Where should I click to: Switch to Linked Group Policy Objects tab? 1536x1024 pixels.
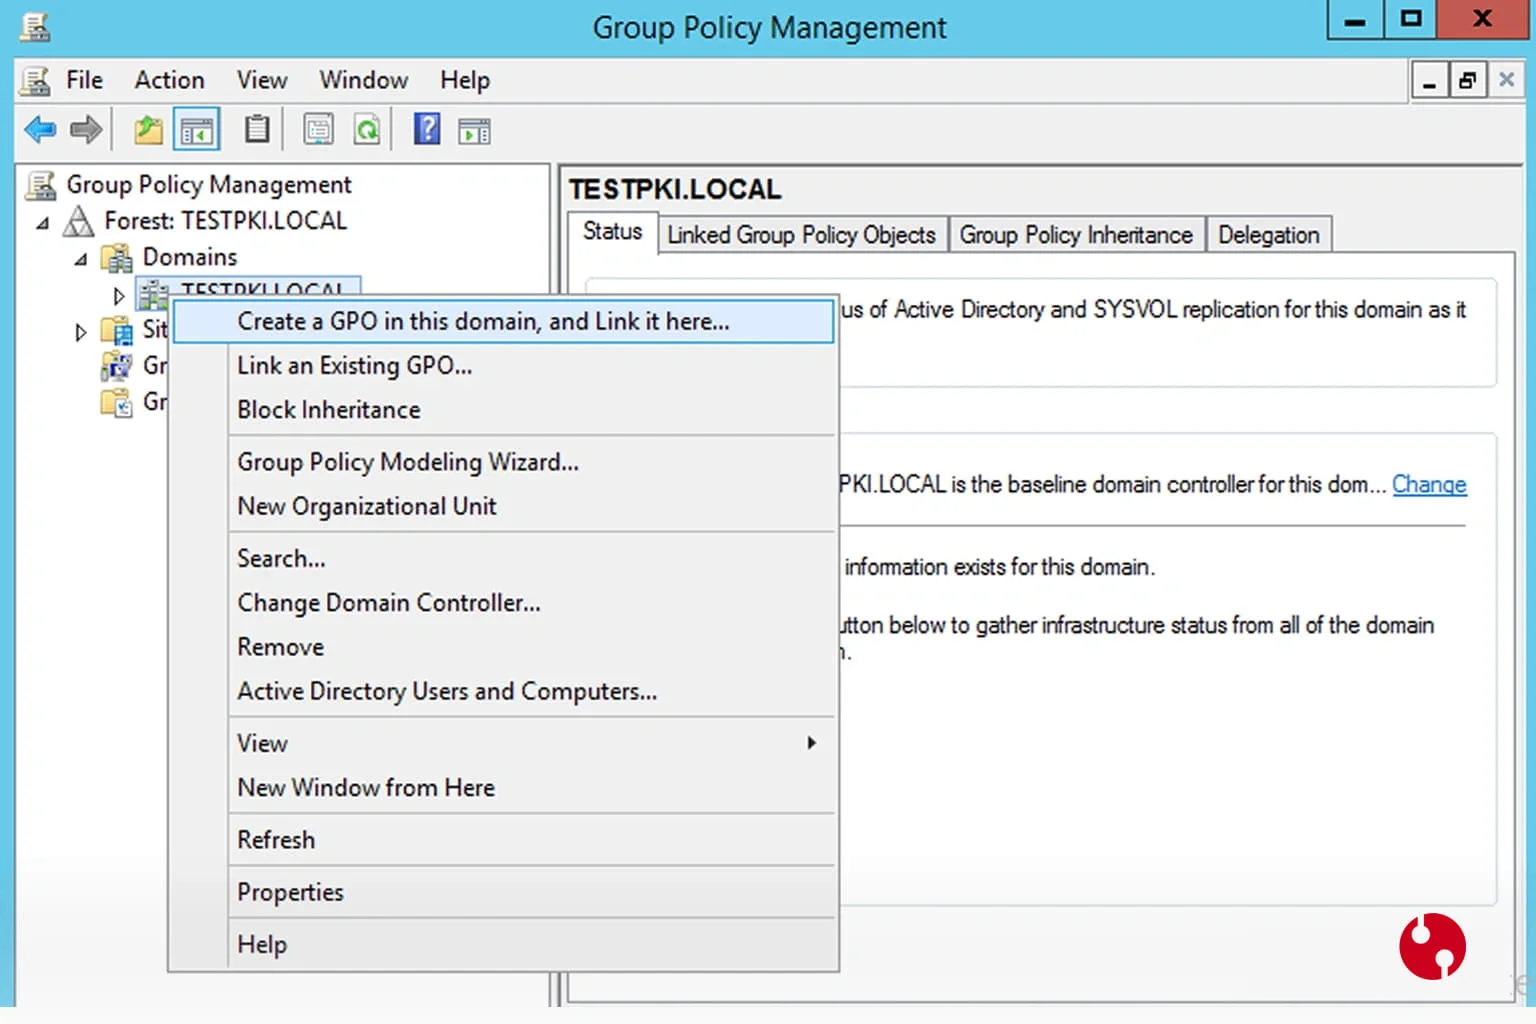pyautogui.click(x=802, y=235)
